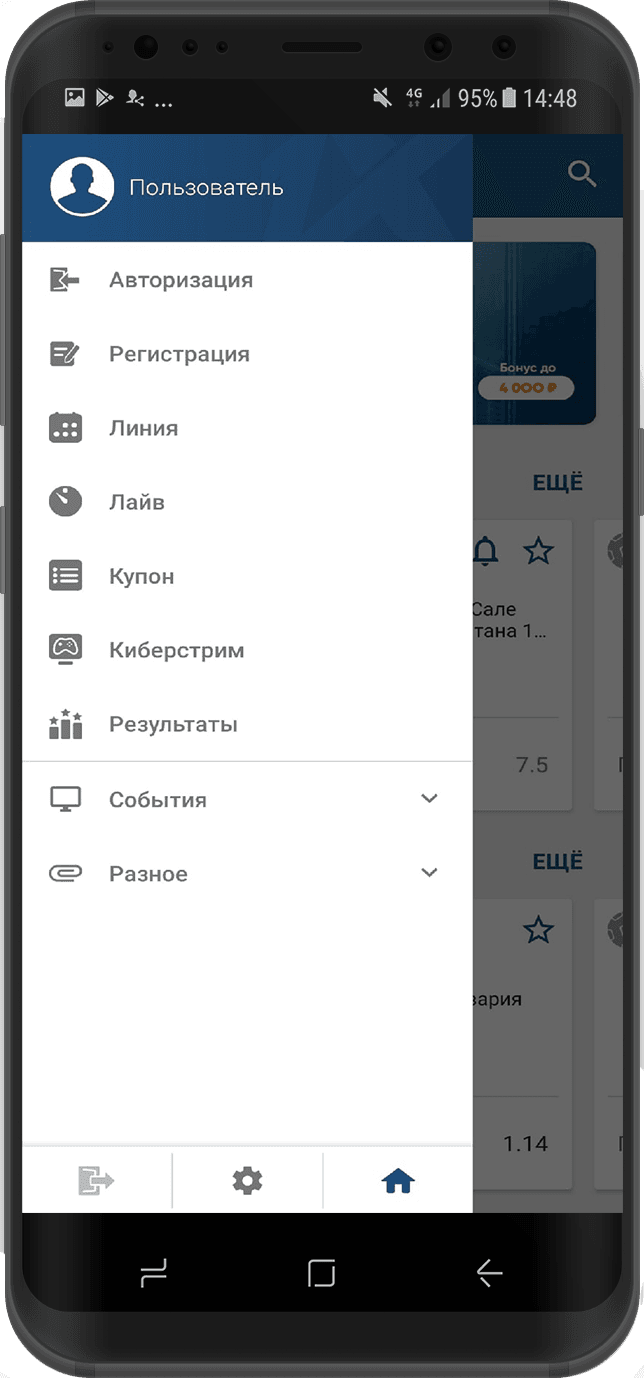This screenshot has height=1378, width=644.
Task: Open the Купон list icon
Action: click(x=65, y=576)
